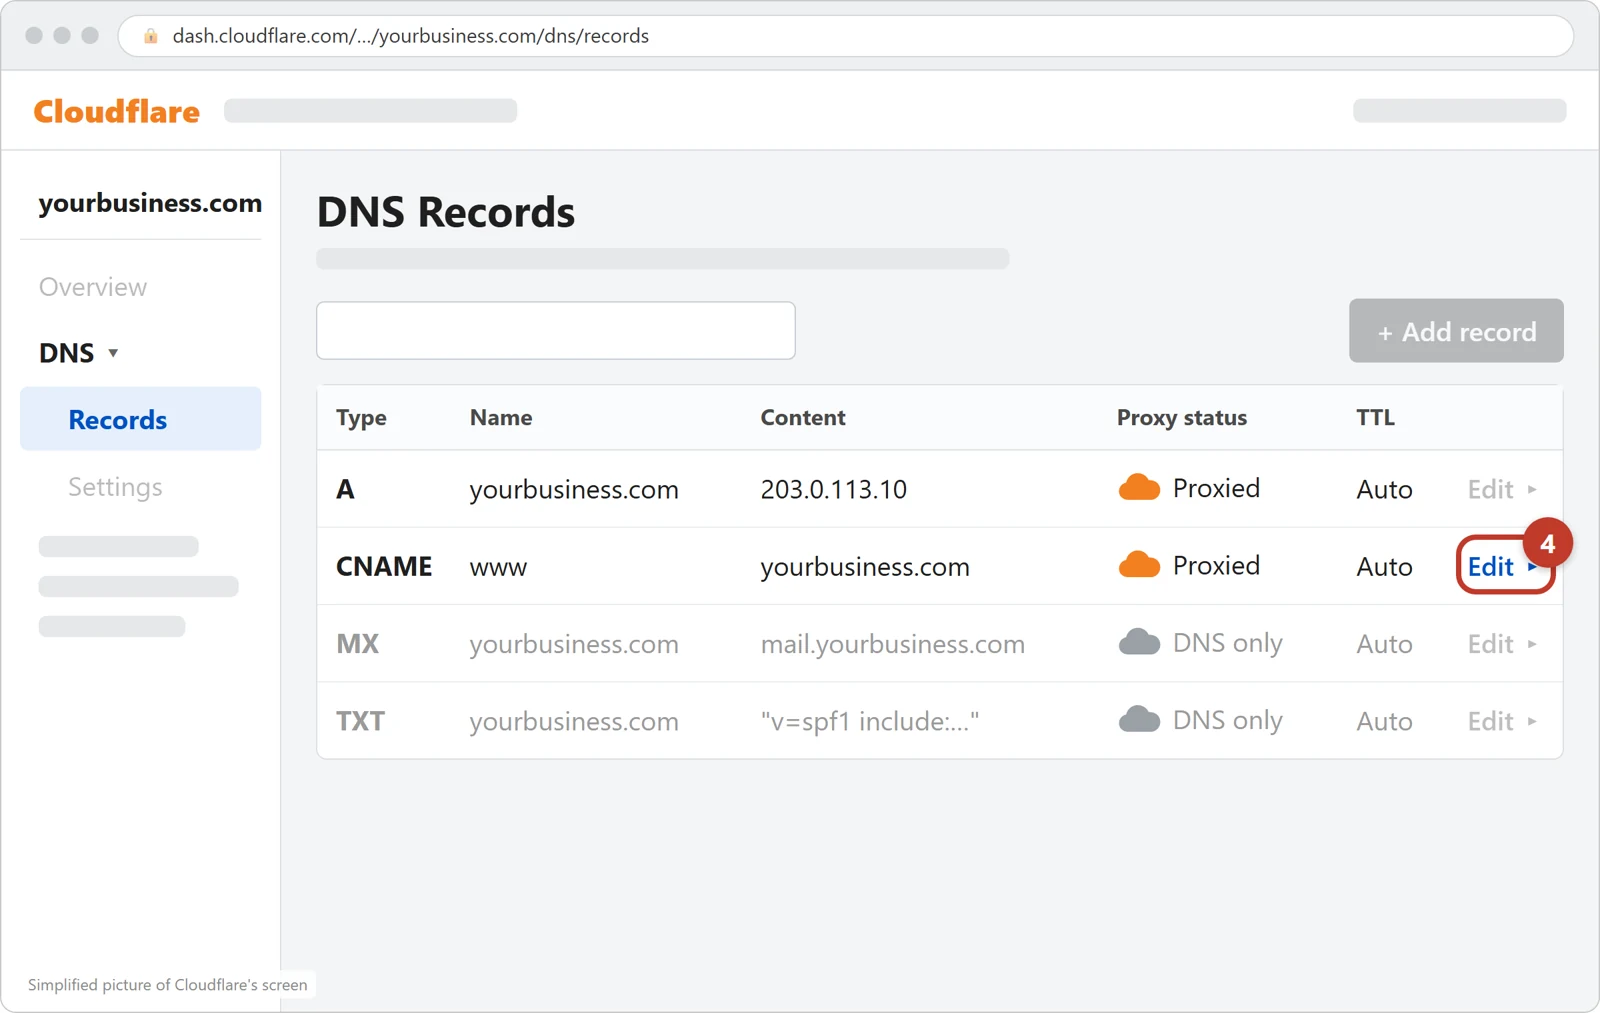Click the DNS Records page heading
The image size is (1600, 1013).
click(446, 212)
